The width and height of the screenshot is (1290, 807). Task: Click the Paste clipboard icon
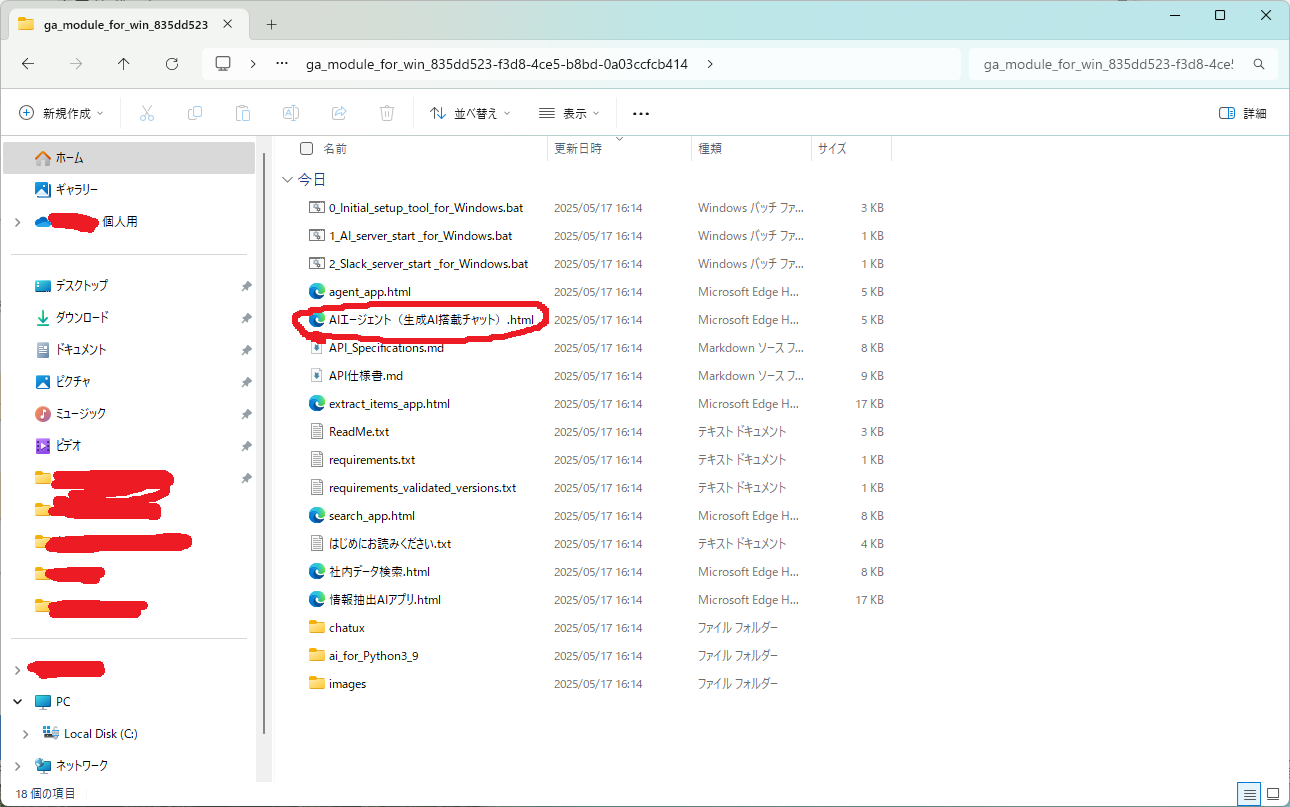click(x=243, y=113)
